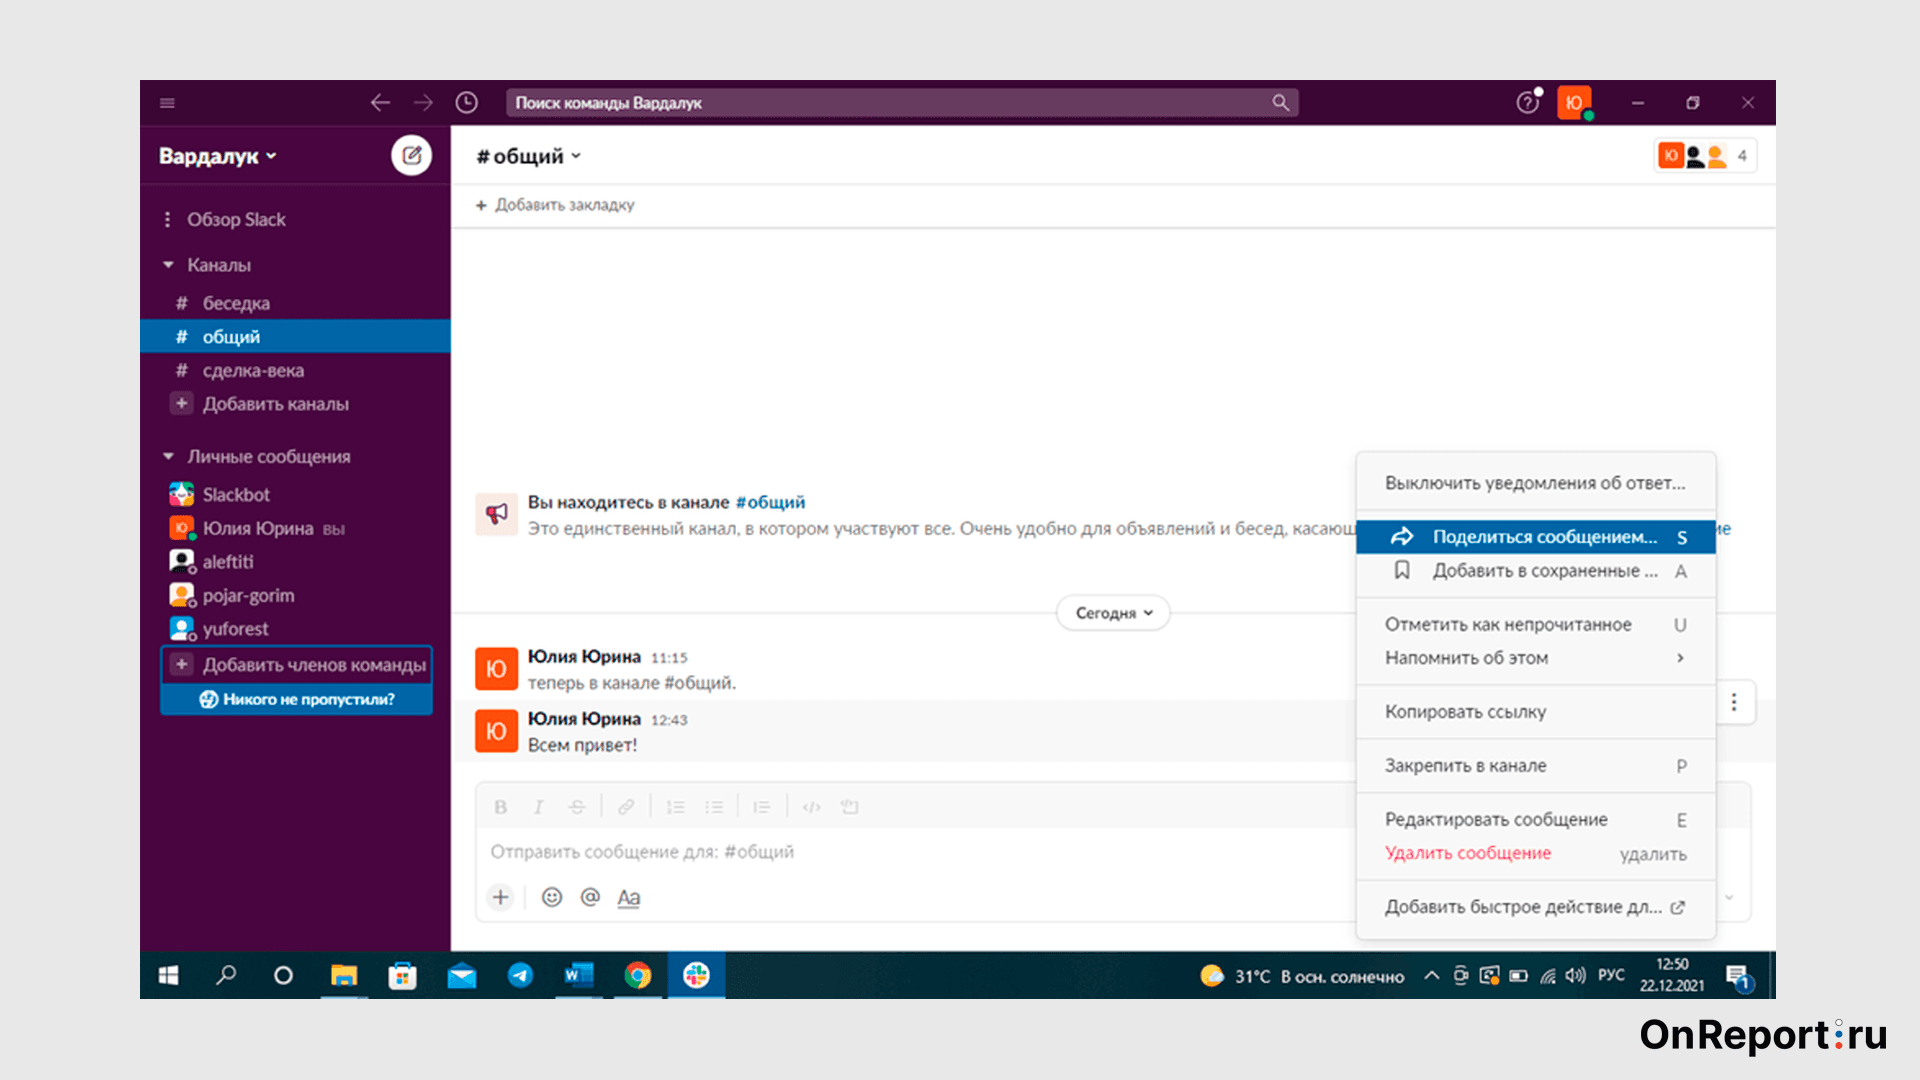Image resolution: width=1920 pixels, height=1080 pixels.
Task: Open the #общий channel details dropdown
Action: pos(529,156)
